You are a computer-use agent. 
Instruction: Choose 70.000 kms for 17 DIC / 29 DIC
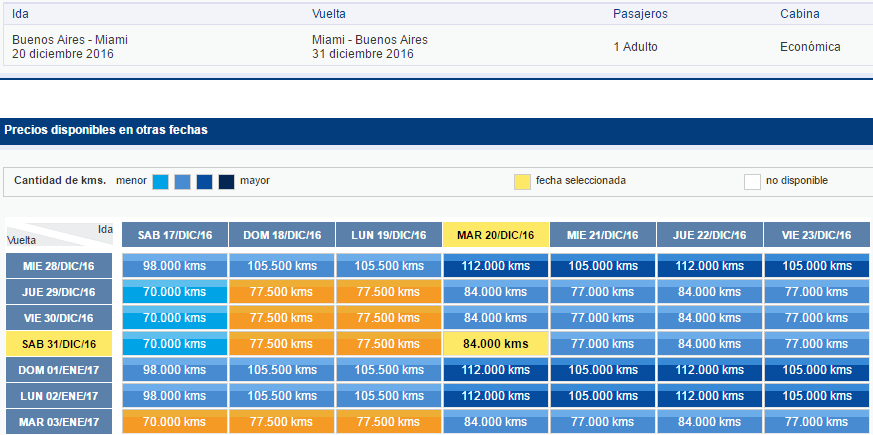coord(175,292)
